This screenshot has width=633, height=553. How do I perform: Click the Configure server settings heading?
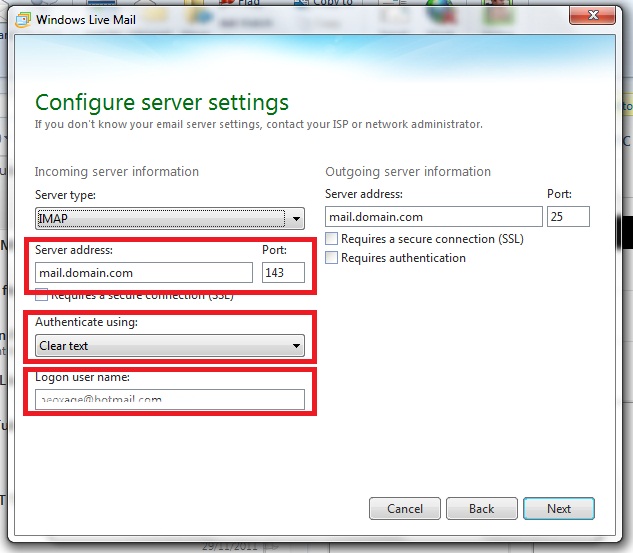[162, 103]
